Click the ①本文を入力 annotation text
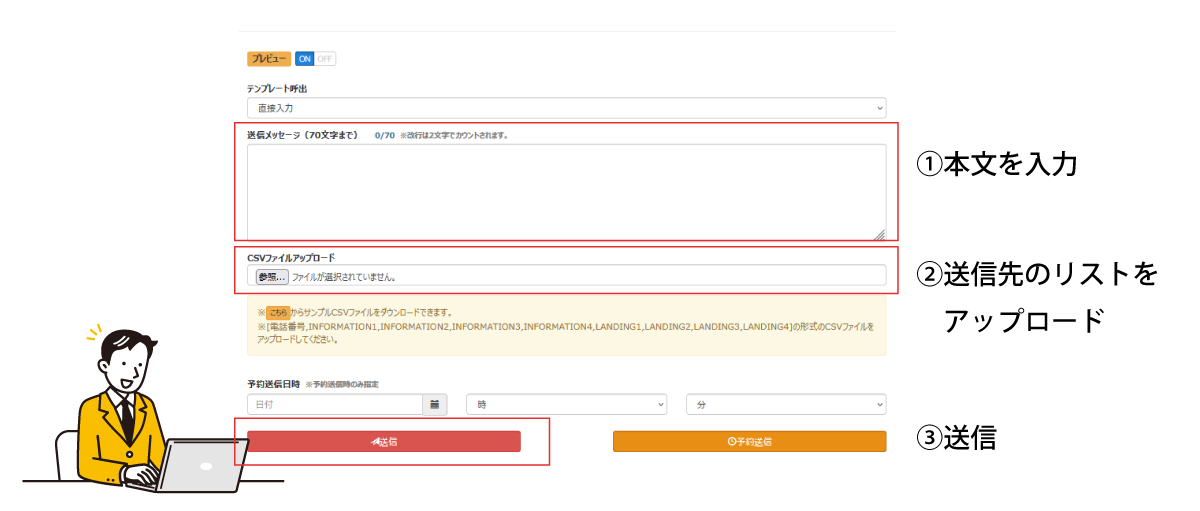 tap(996, 164)
